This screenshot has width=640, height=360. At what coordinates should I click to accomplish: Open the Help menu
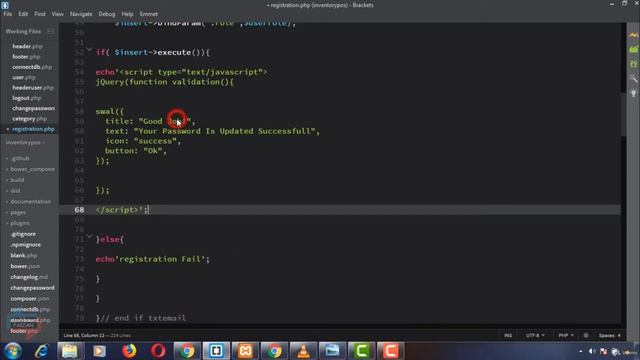[x=127, y=14]
